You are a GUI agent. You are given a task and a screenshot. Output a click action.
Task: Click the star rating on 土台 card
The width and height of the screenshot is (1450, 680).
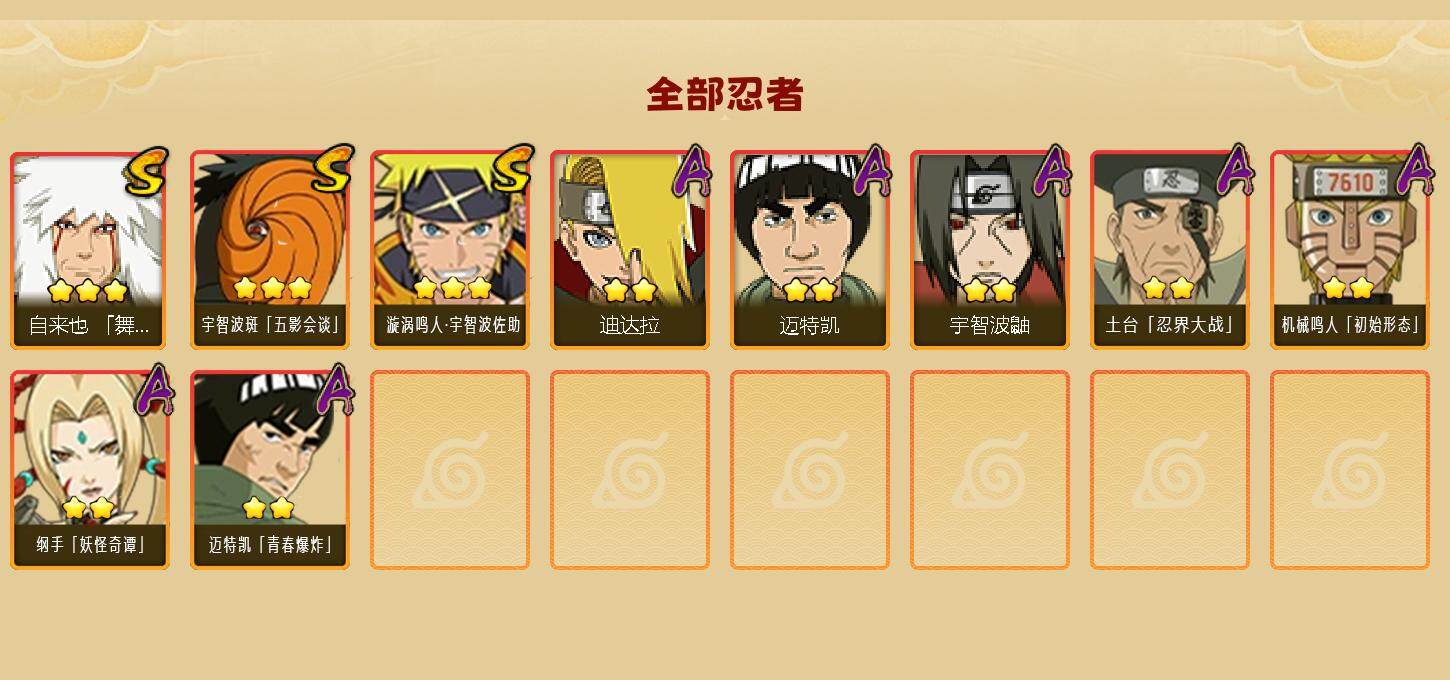click(x=1168, y=288)
